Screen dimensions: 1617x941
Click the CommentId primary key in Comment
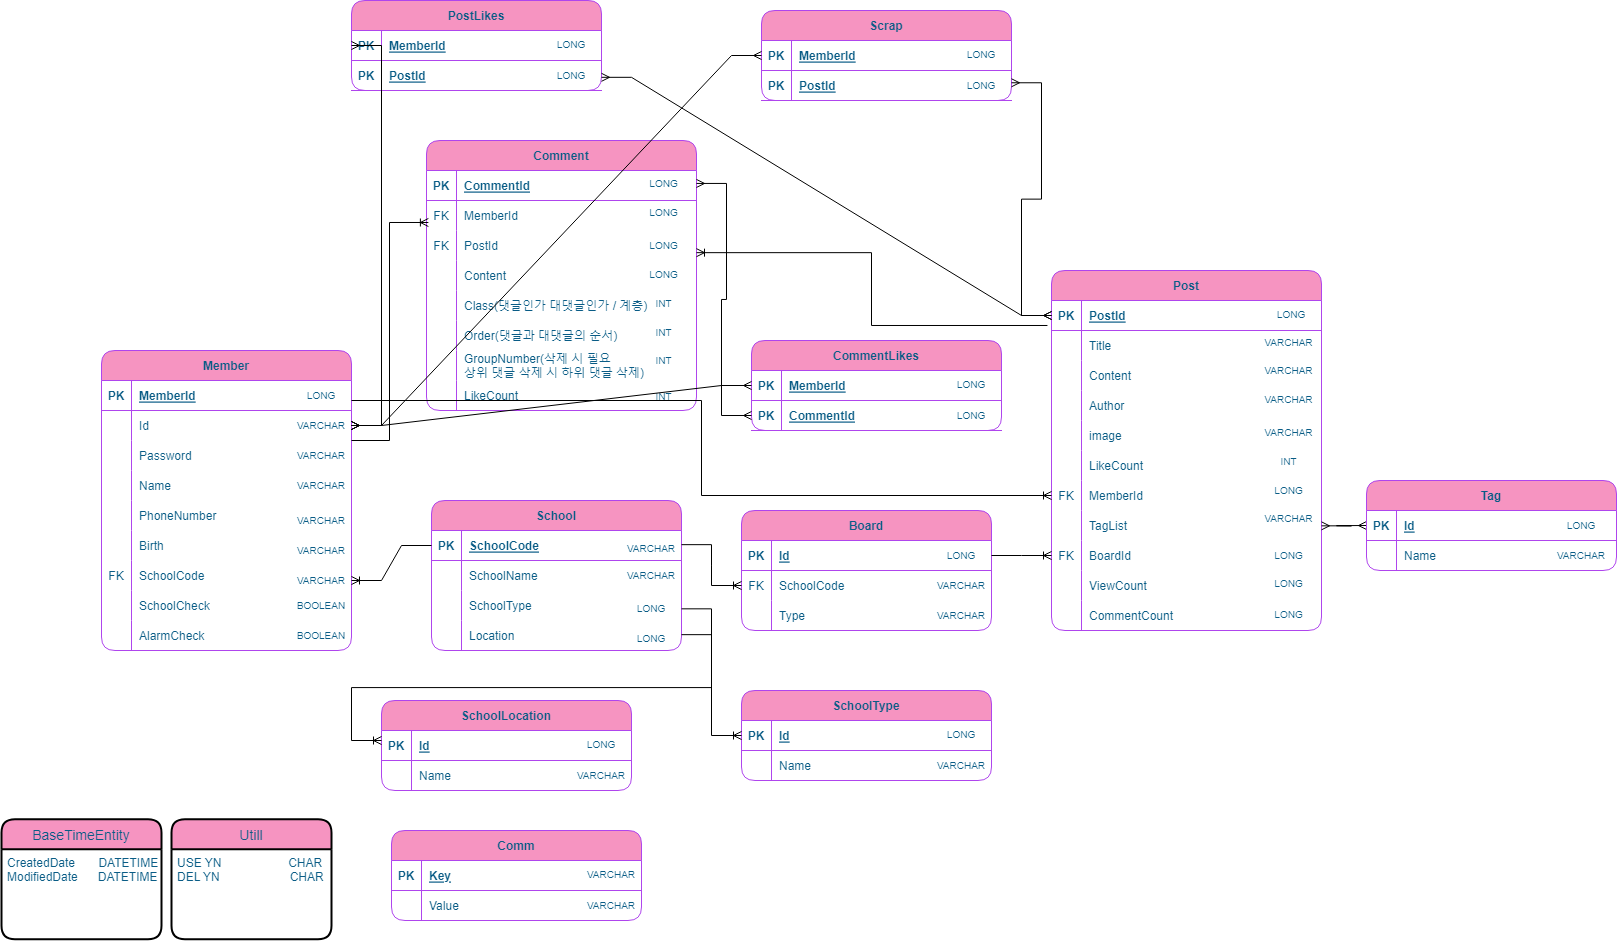(x=497, y=185)
